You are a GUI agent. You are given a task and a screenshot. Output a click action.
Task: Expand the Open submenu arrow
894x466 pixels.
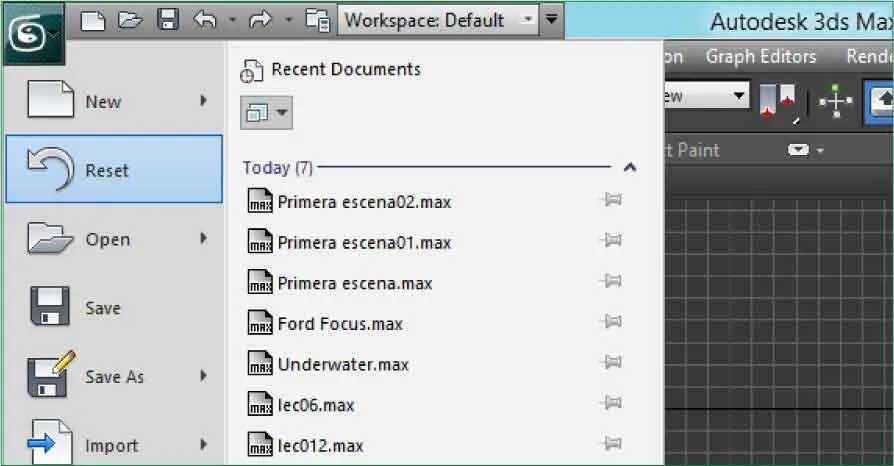tap(203, 238)
